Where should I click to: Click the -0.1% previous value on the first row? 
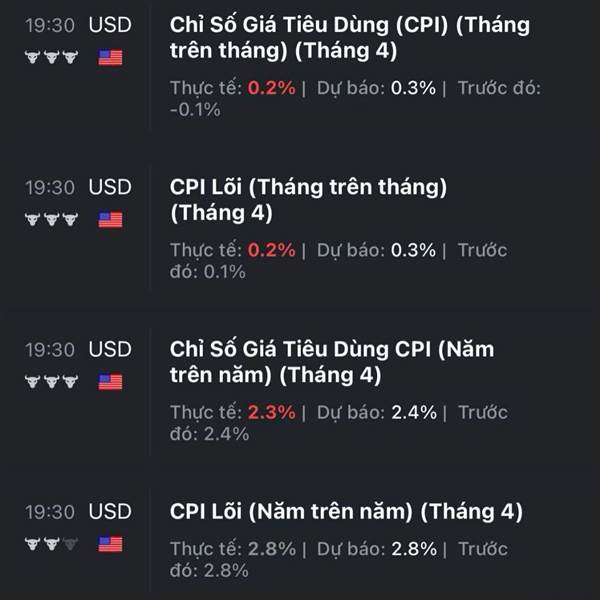pos(195,110)
